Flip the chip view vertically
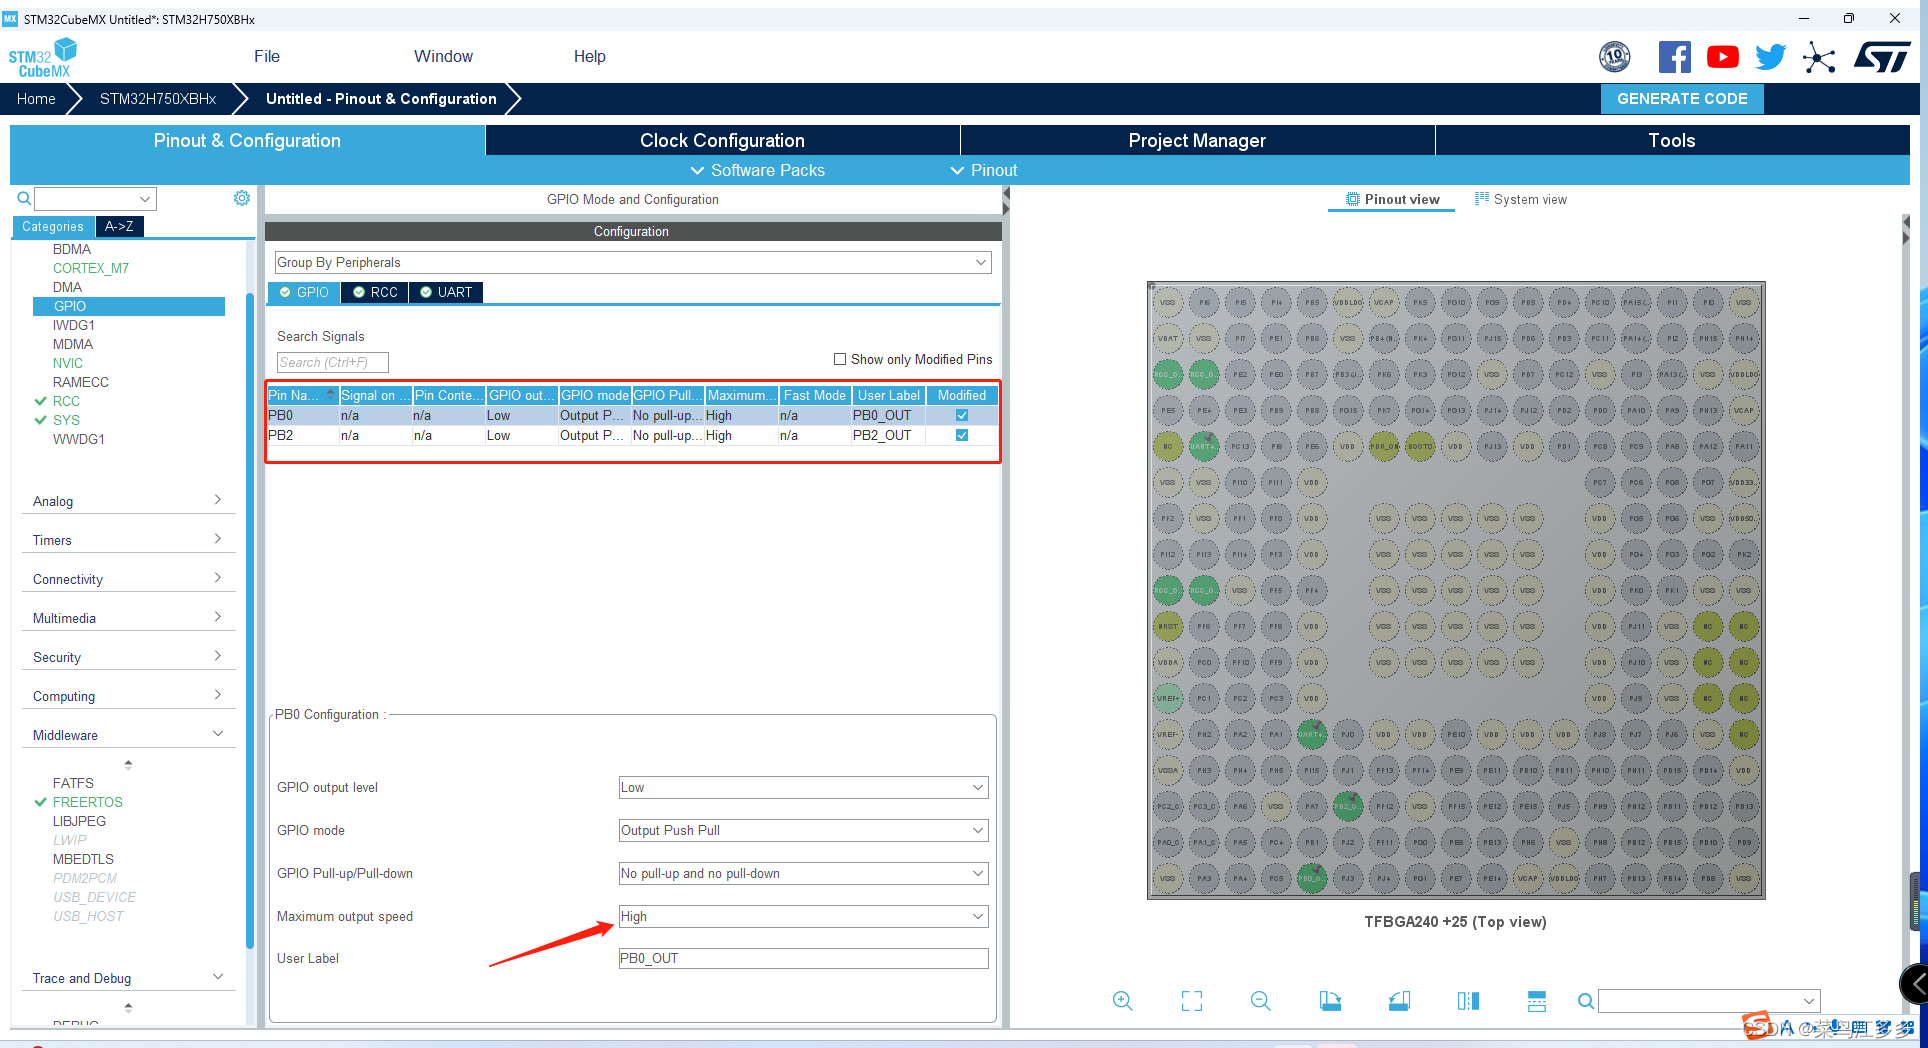The image size is (1928, 1048). point(1537,1001)
